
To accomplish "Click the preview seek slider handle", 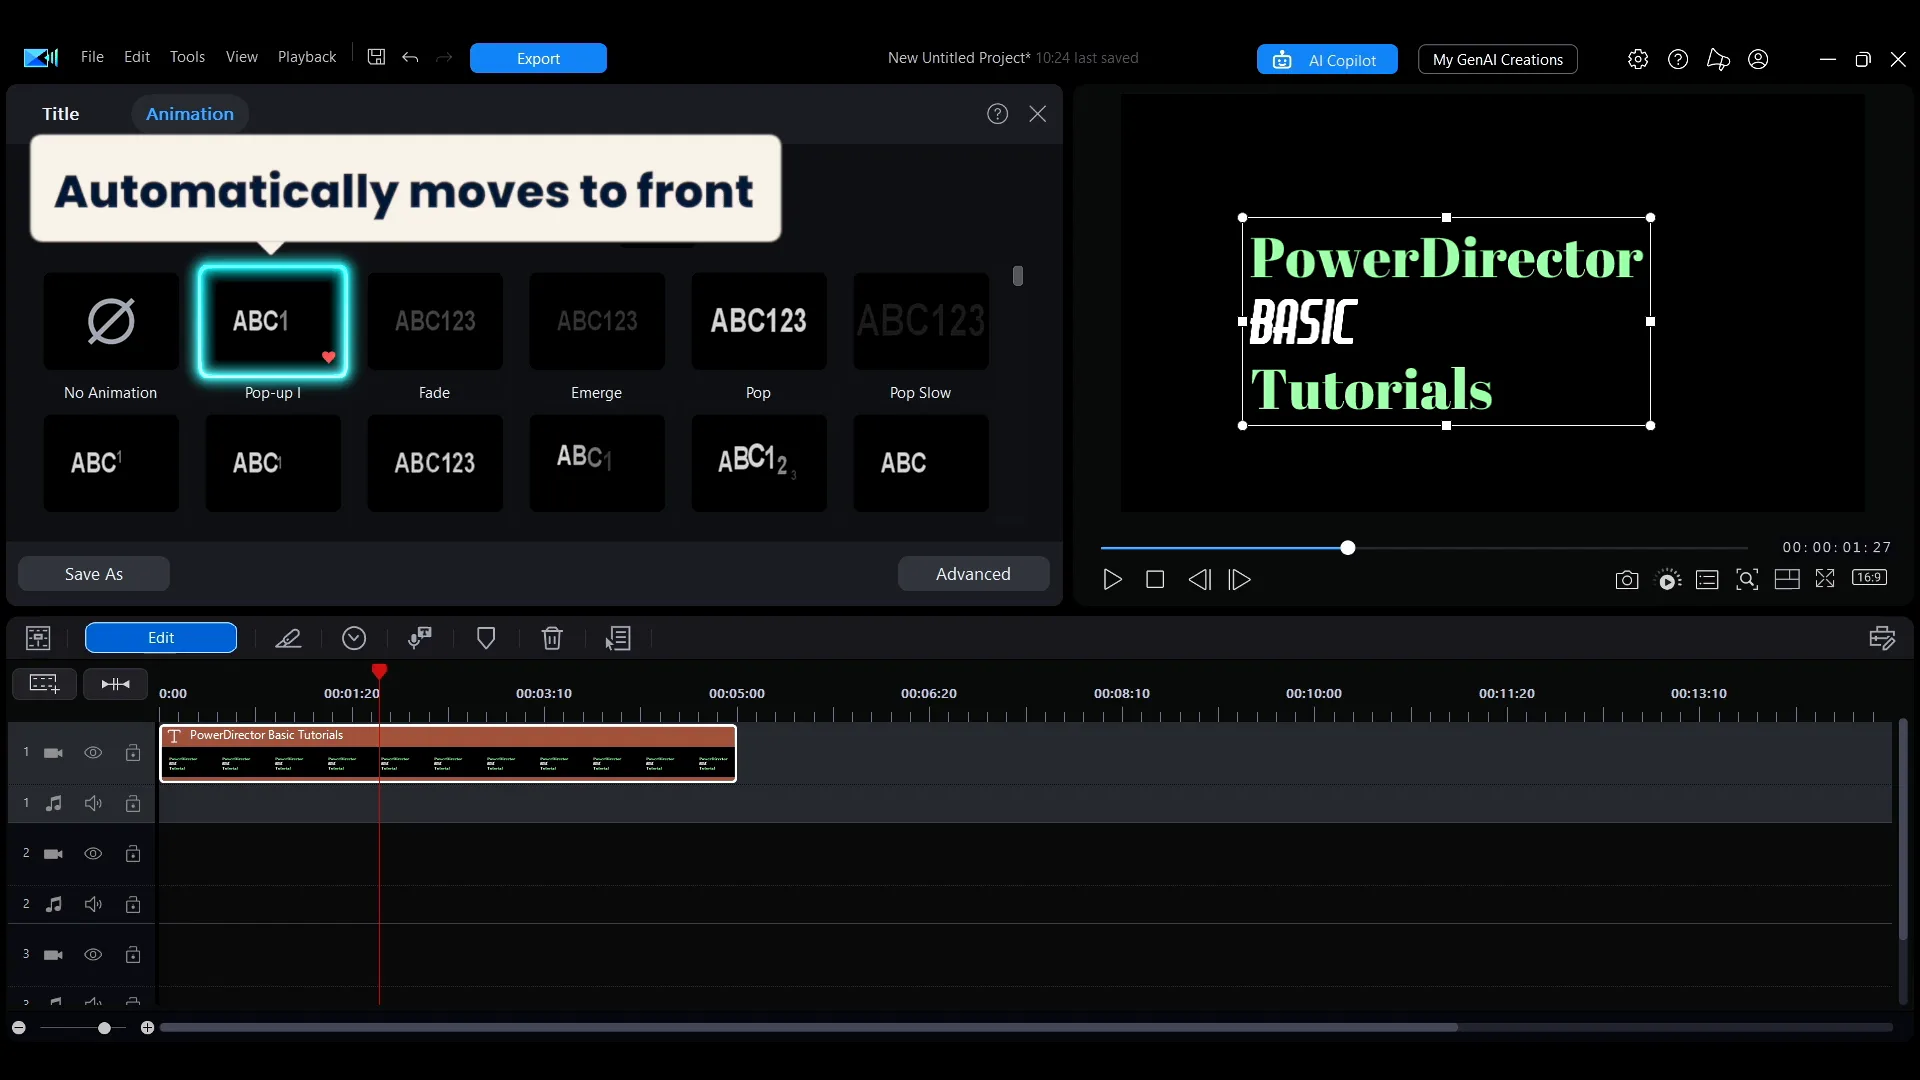I will (x=1348, y=548).
